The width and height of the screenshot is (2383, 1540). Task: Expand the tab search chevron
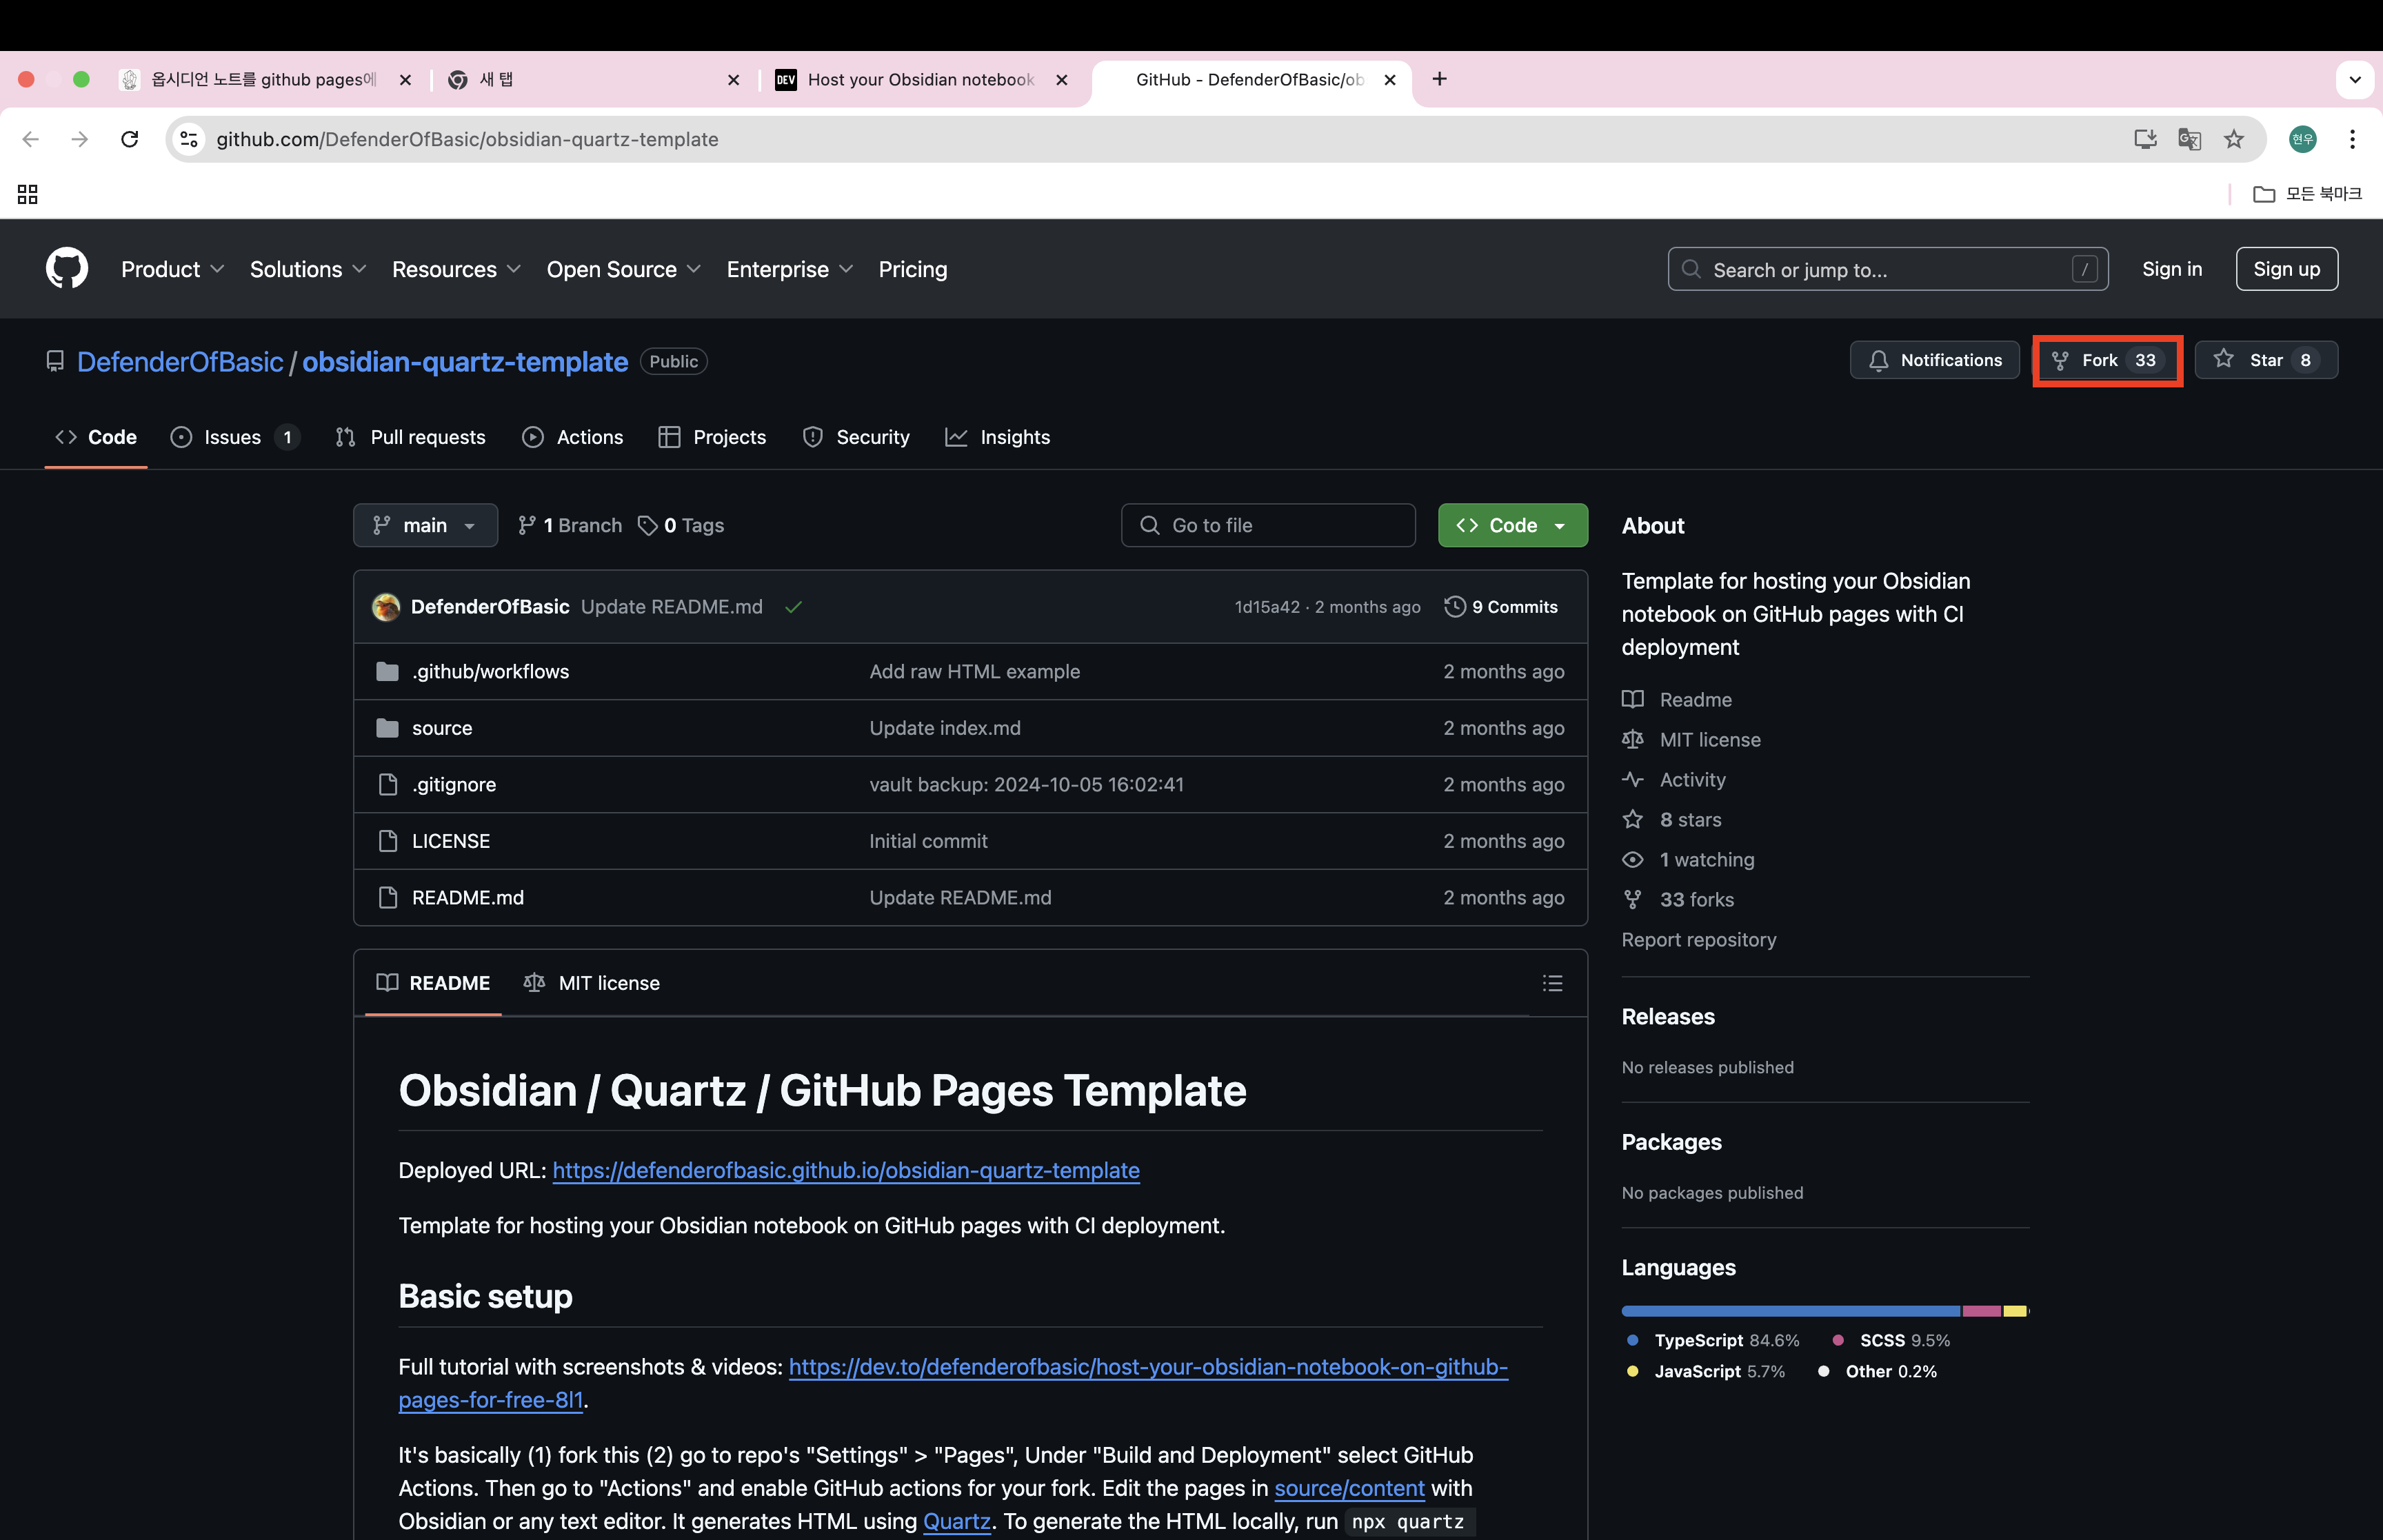(2355, 79)
